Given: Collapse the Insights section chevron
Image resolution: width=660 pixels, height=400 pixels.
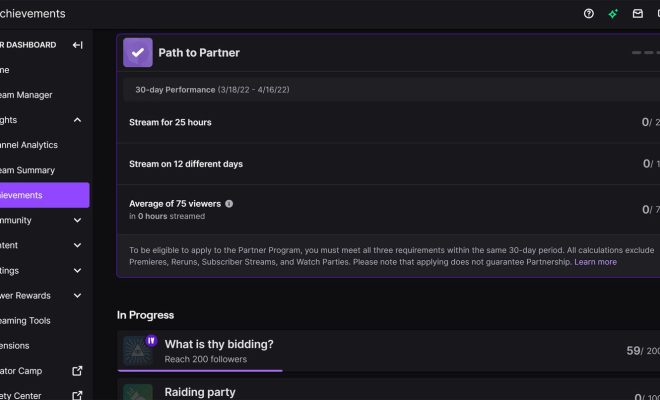Looking at the screenshot, I should pos(77,120).
